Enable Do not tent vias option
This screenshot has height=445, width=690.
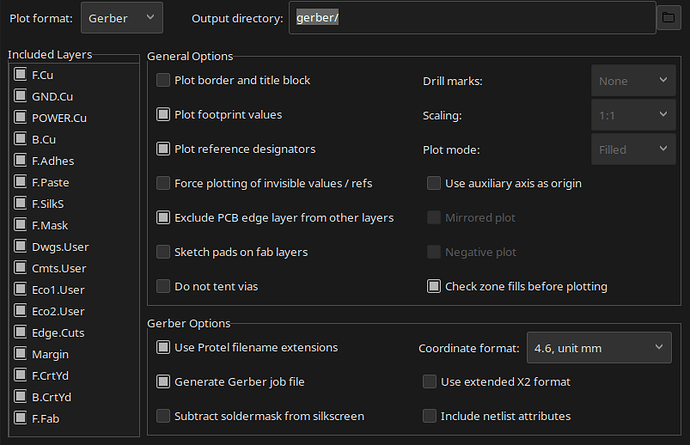163,286
